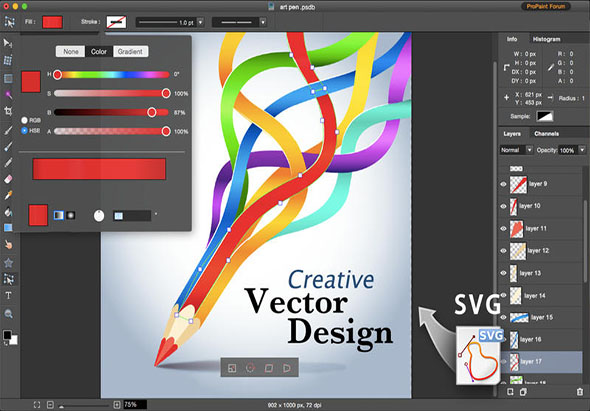The width and height of the screenshot is (590, 411).
Task: Select the Eraser tool
Action: click(x=8, y=179)
